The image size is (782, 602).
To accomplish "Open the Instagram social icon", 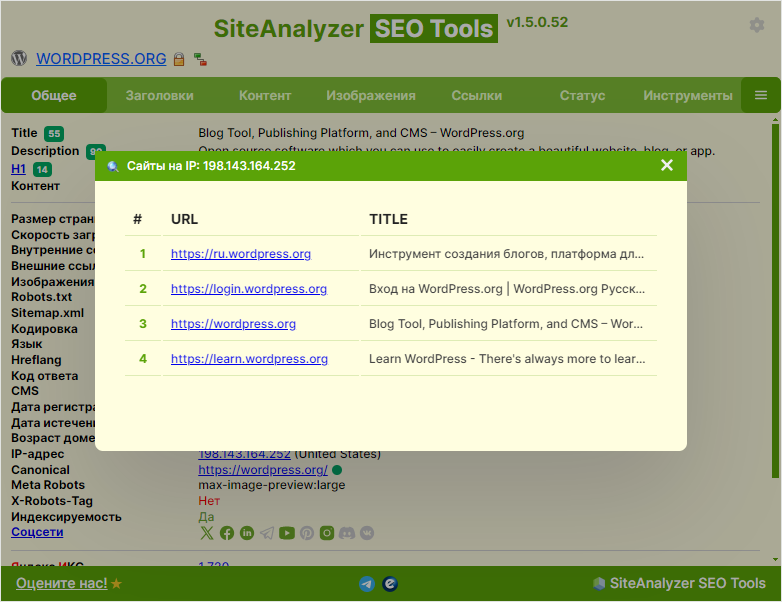I will click(327, 533).
